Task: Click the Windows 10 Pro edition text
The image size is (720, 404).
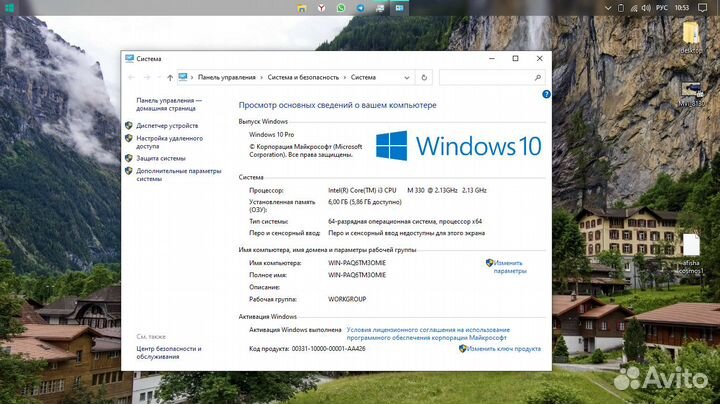Action: point(271,135)
